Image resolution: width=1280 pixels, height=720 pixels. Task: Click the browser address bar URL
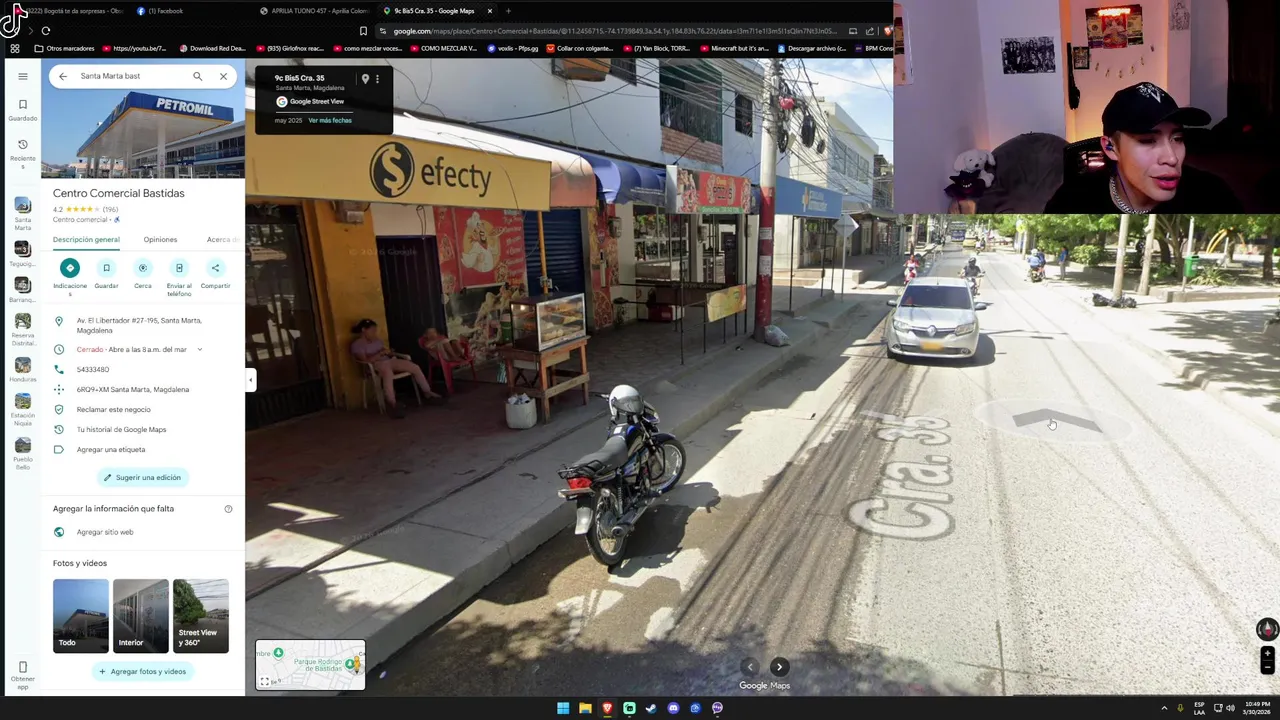pyautogui.click(x=615, y=31)
